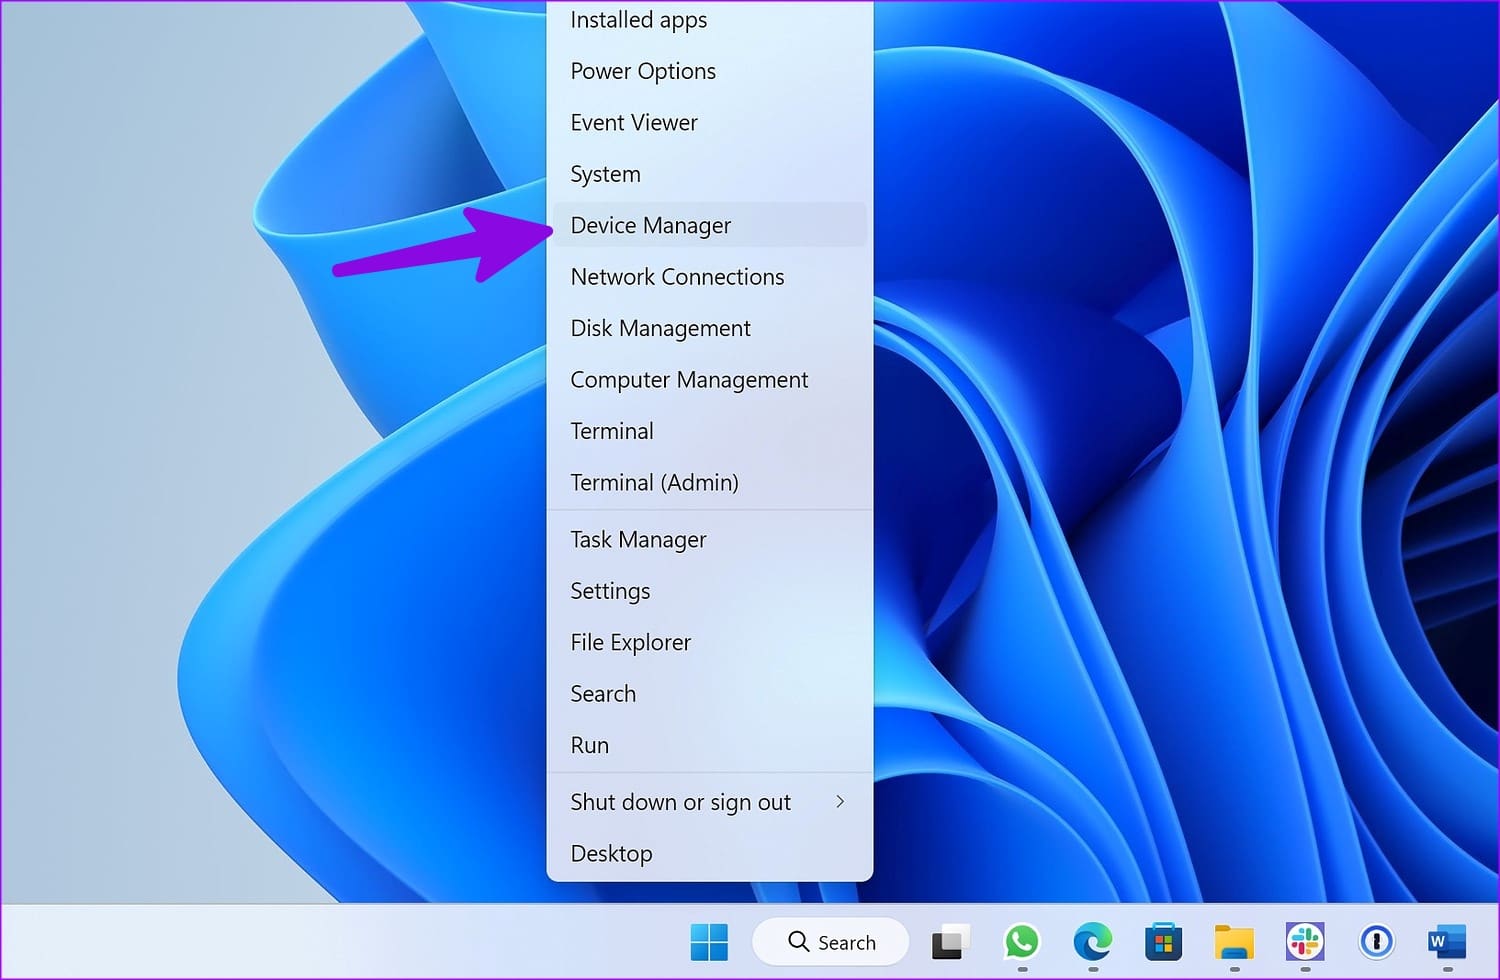Open Settings from the menu

click(610, 591)
